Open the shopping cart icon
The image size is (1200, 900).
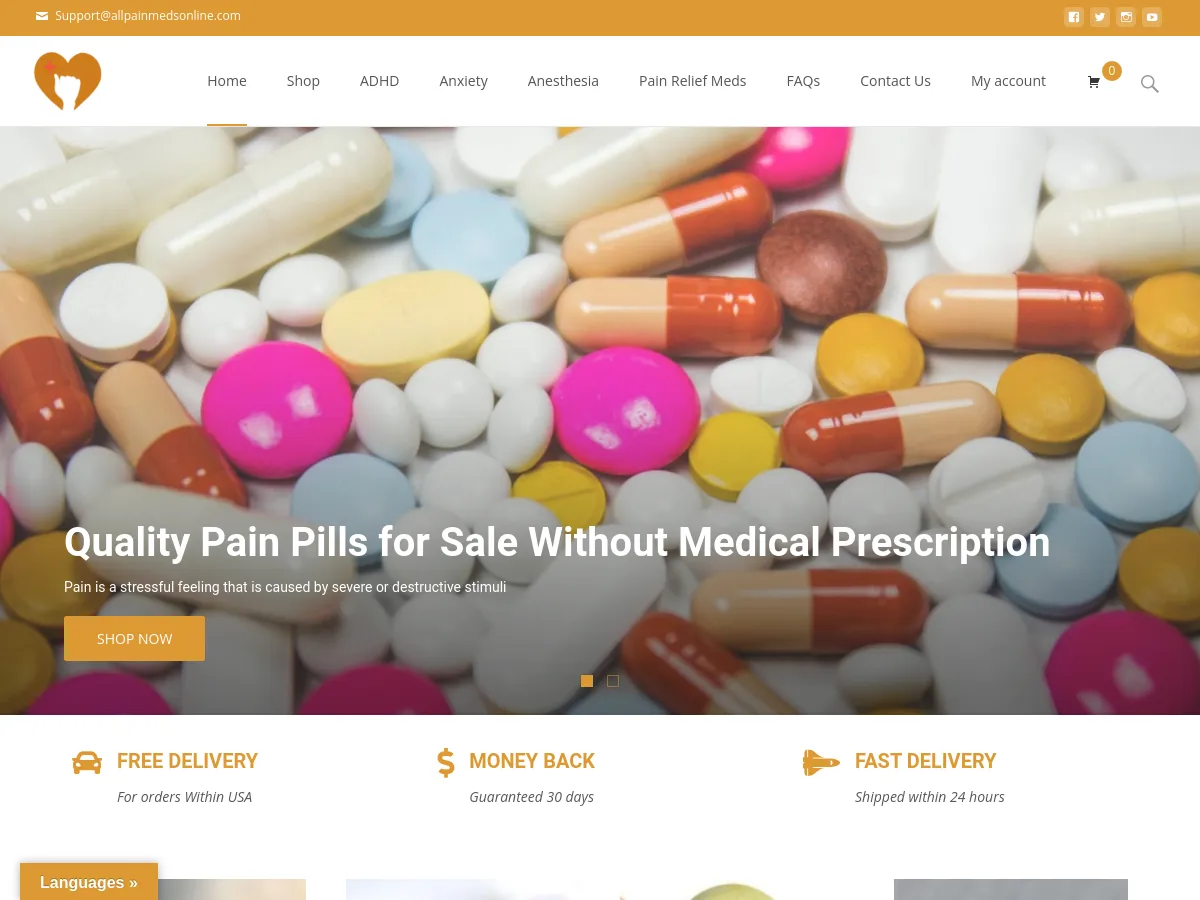point(1094,82)
